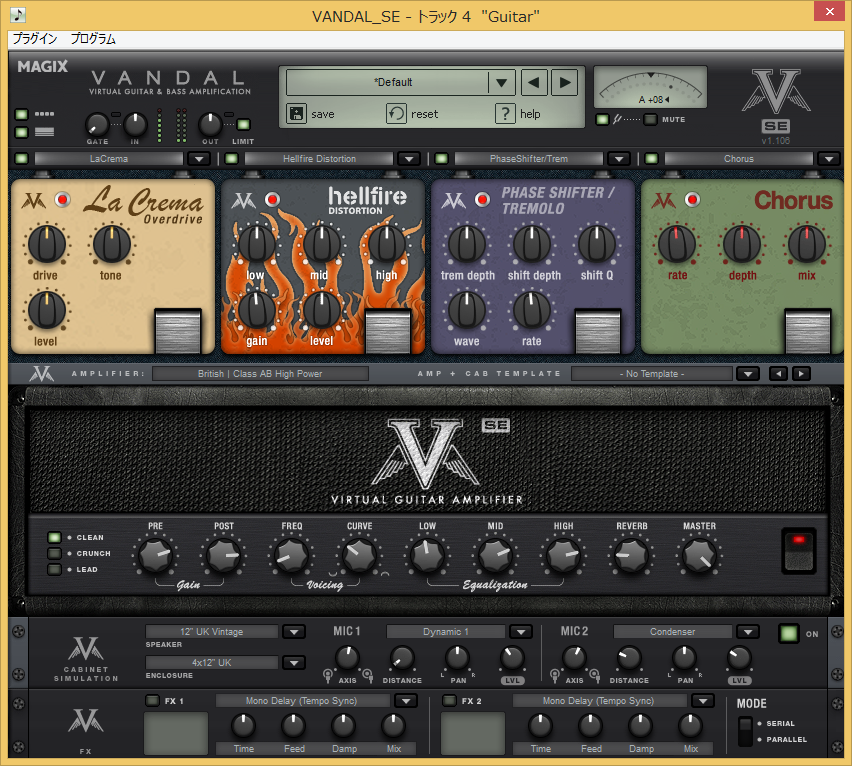
Task: Click the tuning fork icon
Action: coord(617,119)
